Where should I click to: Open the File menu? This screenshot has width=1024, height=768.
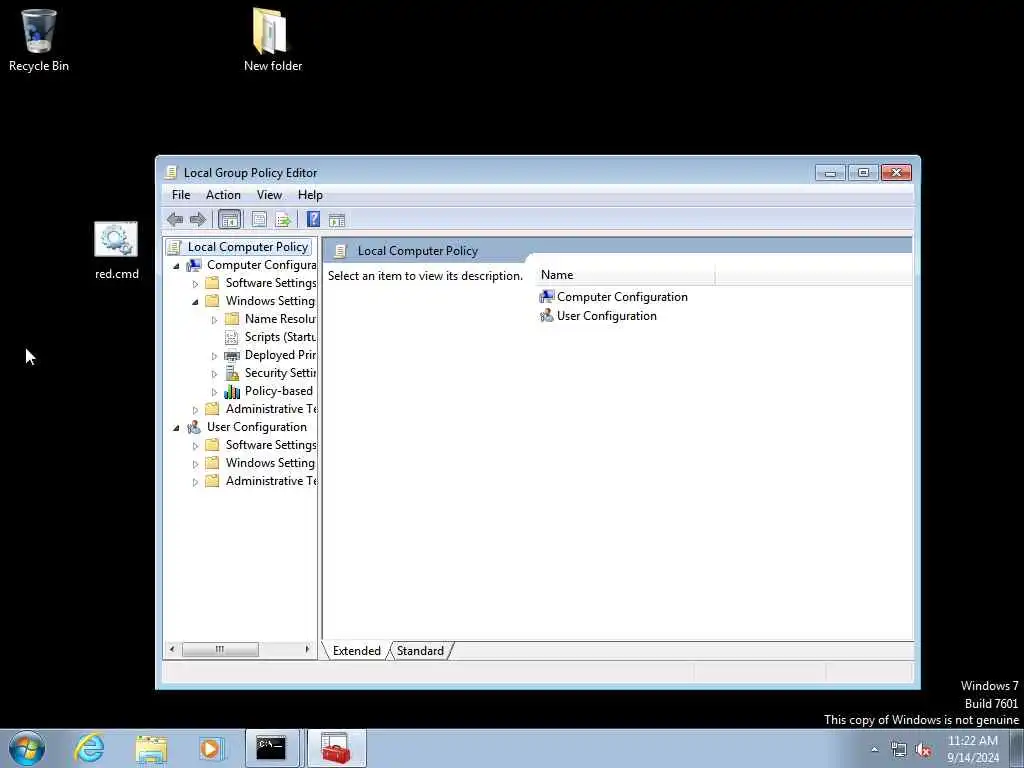click(181, 195)
